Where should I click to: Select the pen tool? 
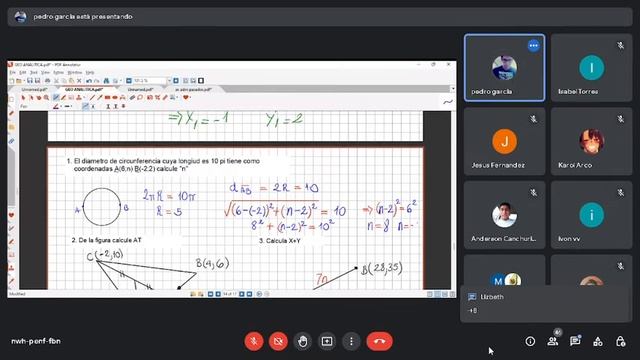[x=56, y=98]
